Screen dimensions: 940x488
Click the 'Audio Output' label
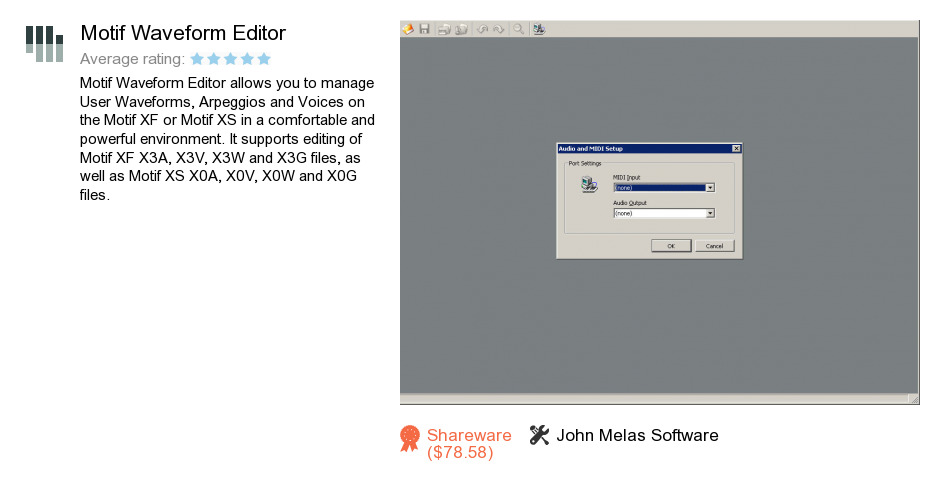coord(629,203)
